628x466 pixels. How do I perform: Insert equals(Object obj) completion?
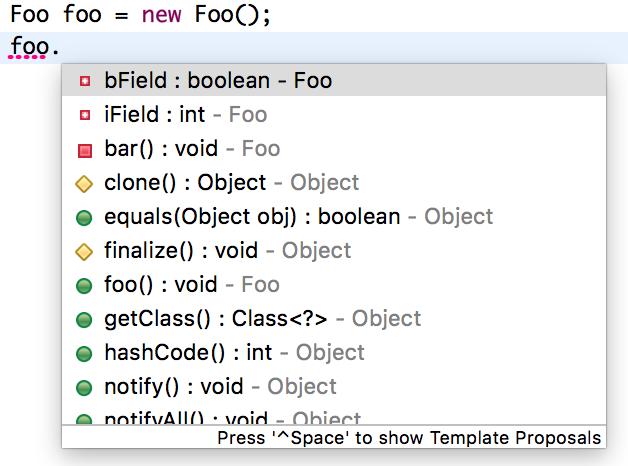tap(298, 217)
